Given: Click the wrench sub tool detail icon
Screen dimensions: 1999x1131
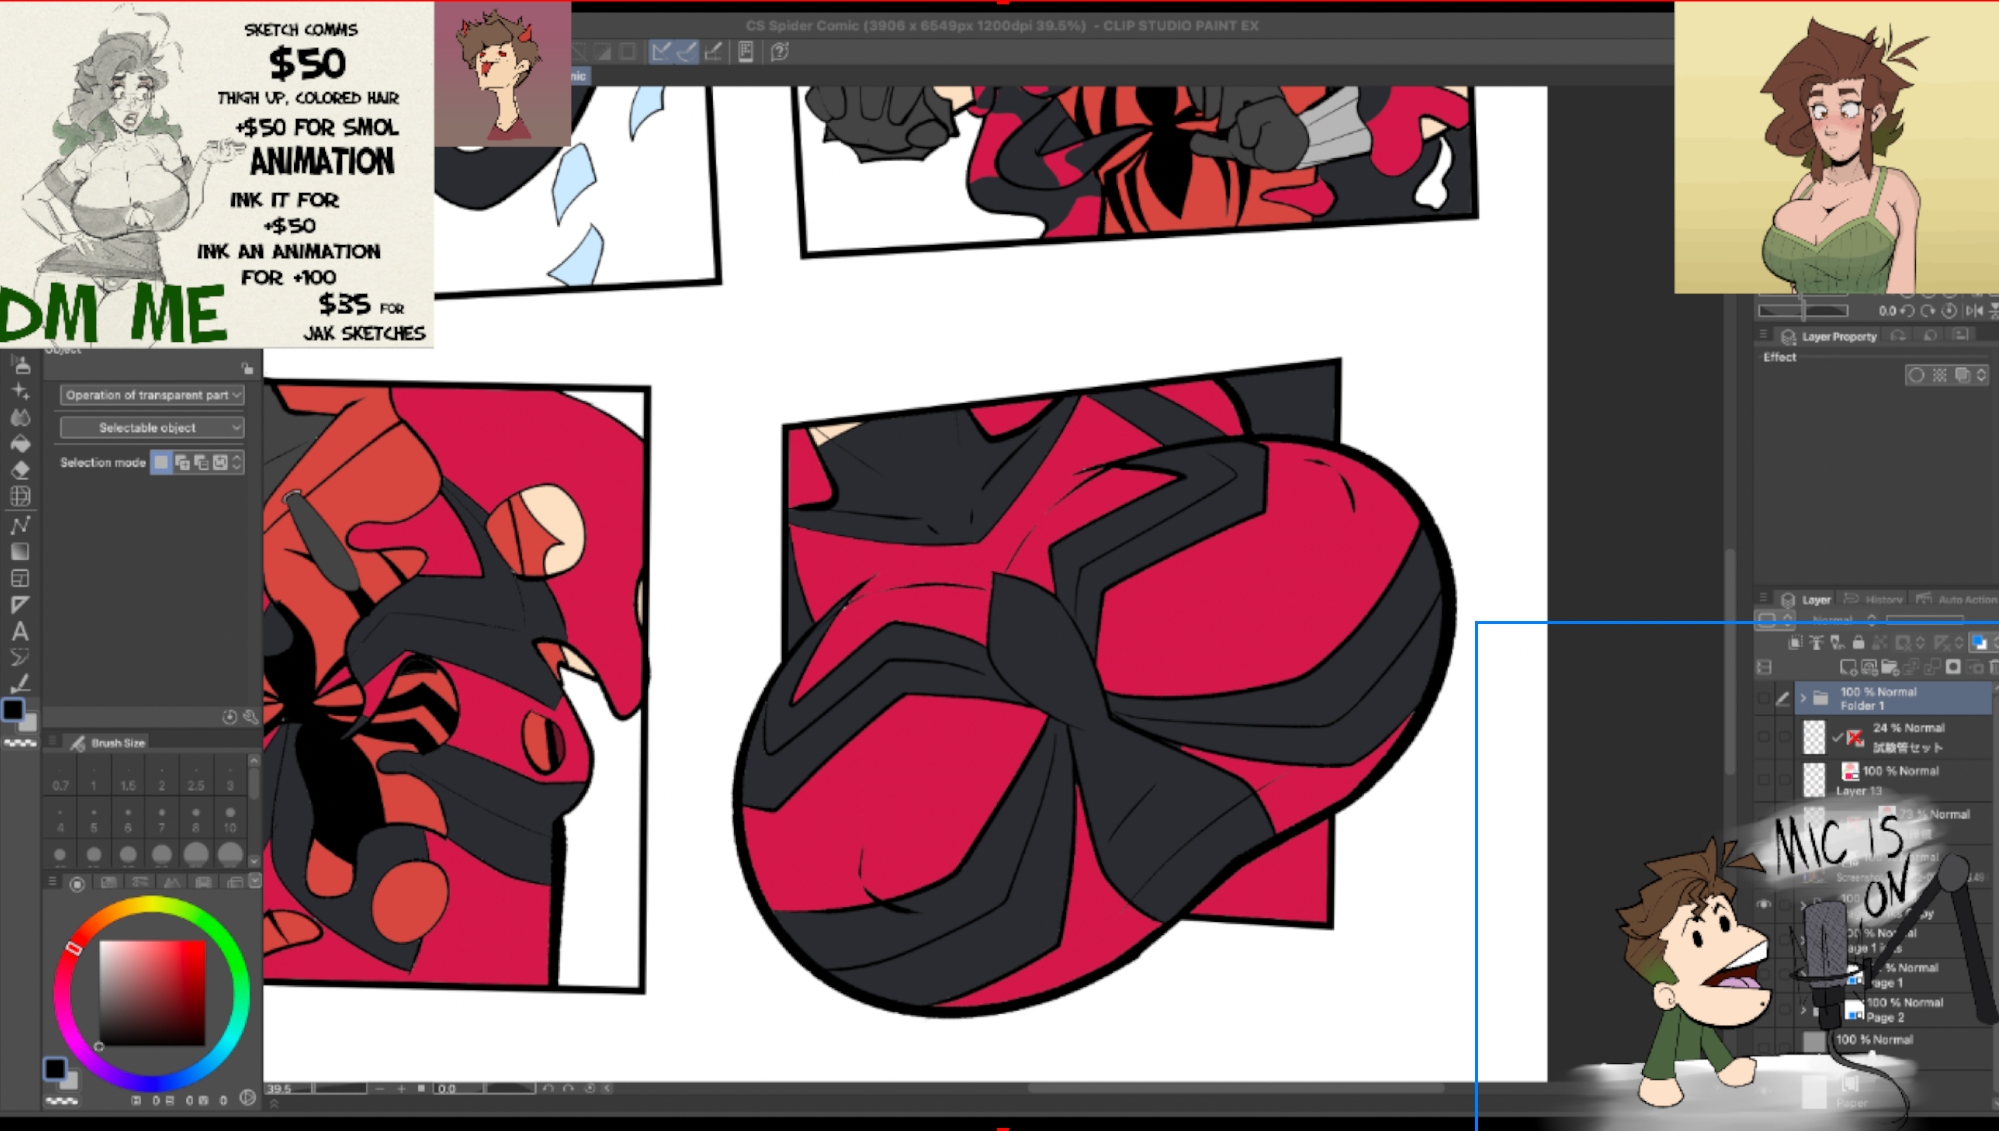Looking at the screenshot, I should click(x=250, y=717).
